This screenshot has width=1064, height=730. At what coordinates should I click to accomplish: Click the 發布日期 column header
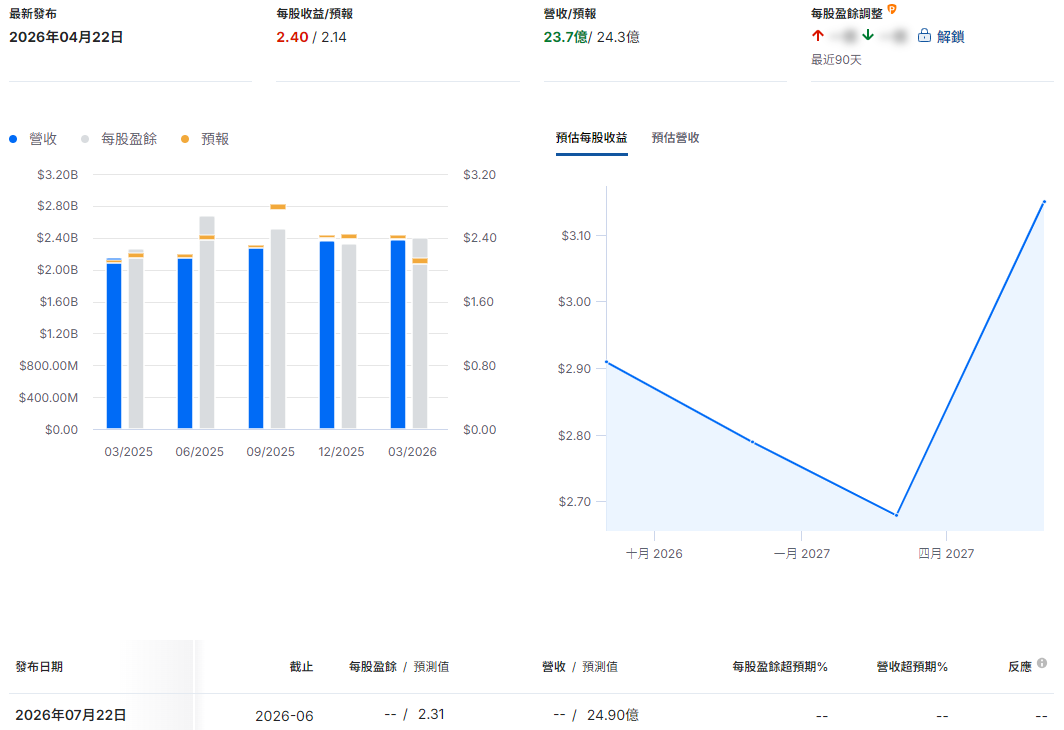pyautogui.click(x=39, y=667)
